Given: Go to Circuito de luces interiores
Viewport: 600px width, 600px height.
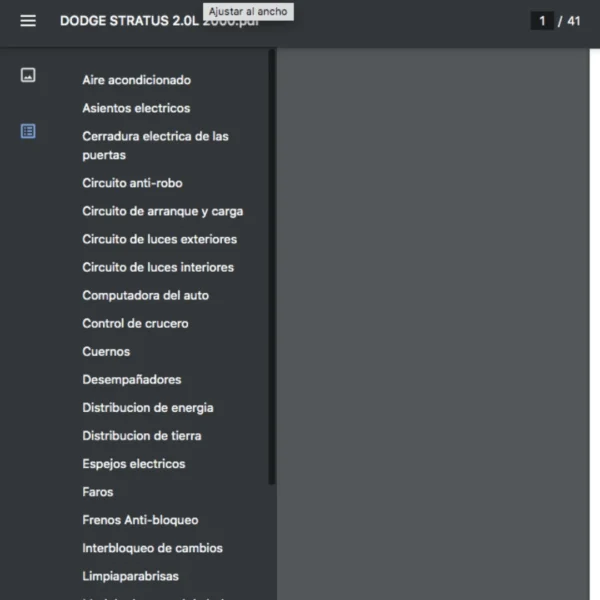Looking at the screenshot, I should (158, 267).
